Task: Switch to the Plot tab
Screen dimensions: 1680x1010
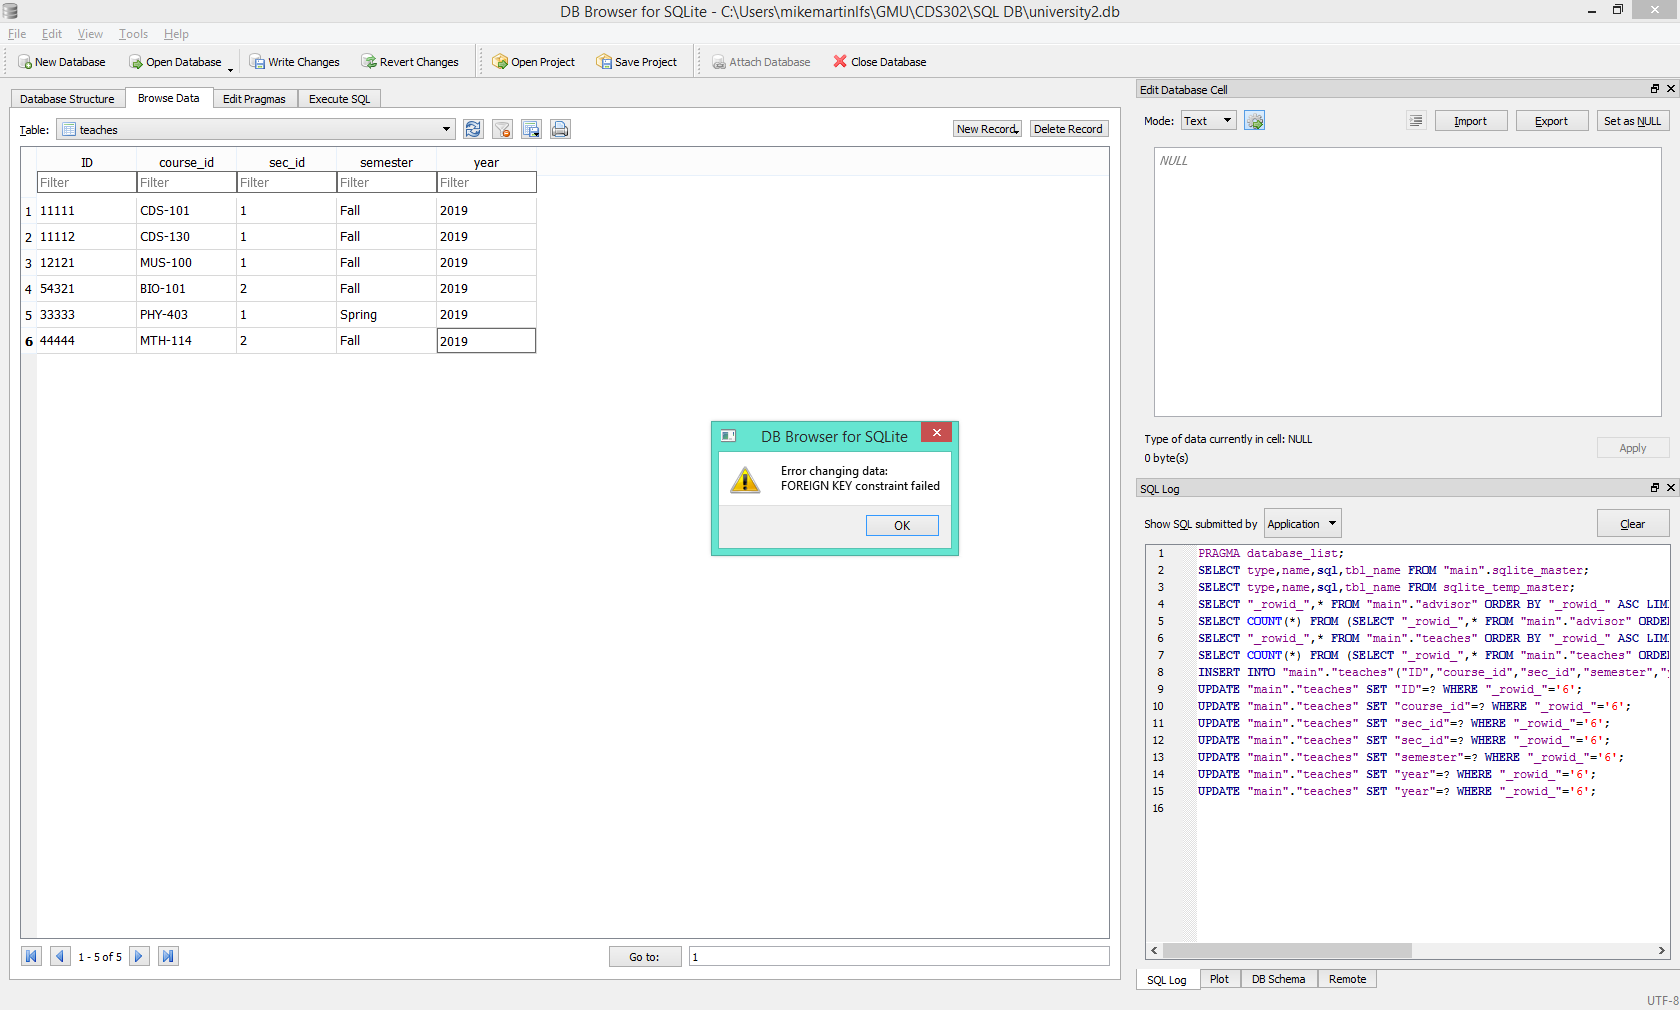Action: (1219, 979)
